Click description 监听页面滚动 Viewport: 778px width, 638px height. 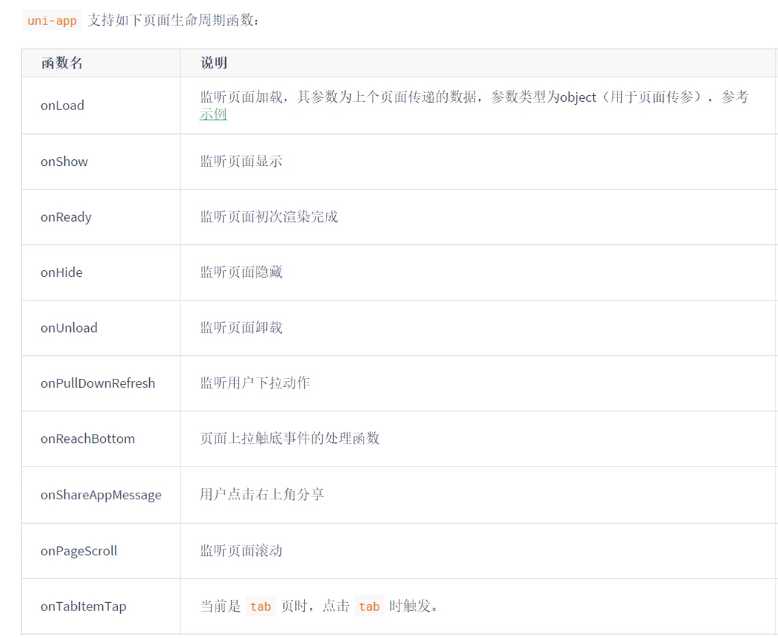241,551
